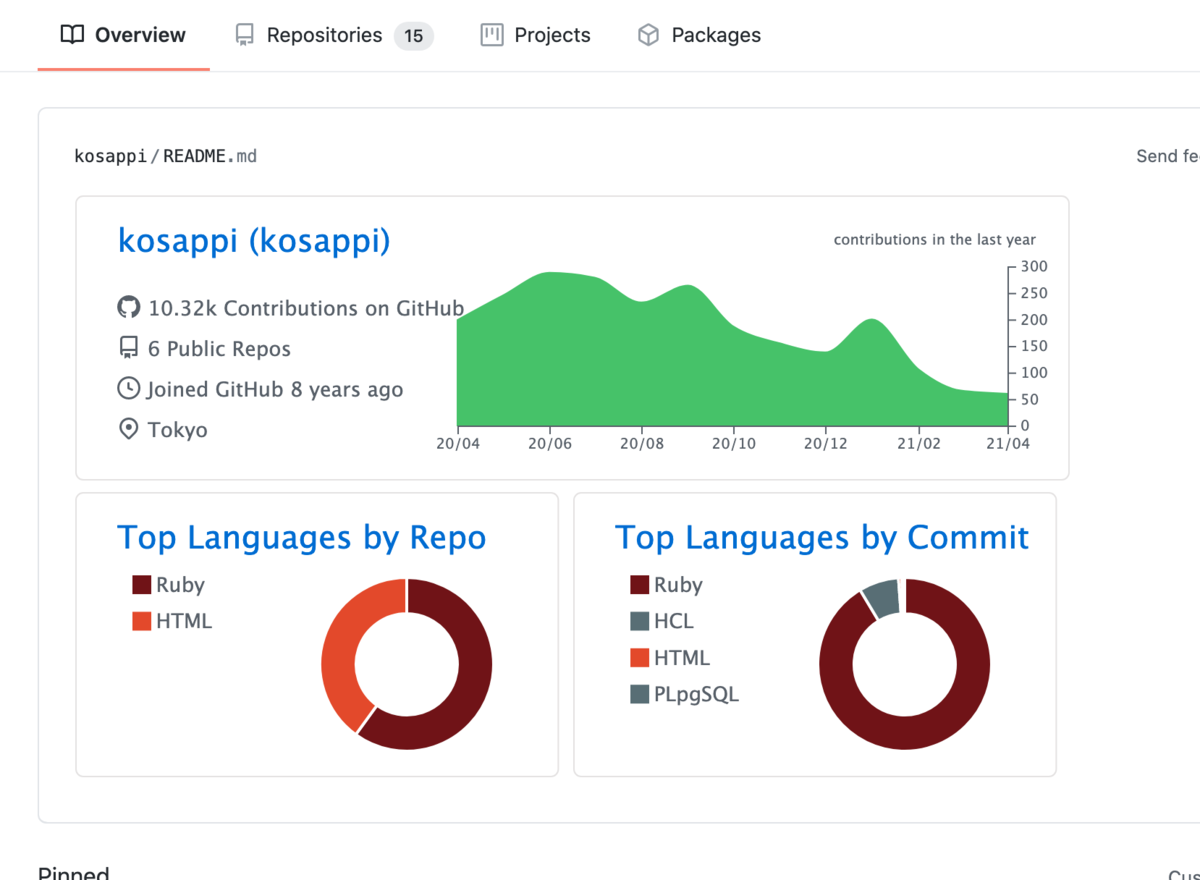Screen dimensions: 1200x880
Task: Switch to the Projects tab
Action: (551, 34)
